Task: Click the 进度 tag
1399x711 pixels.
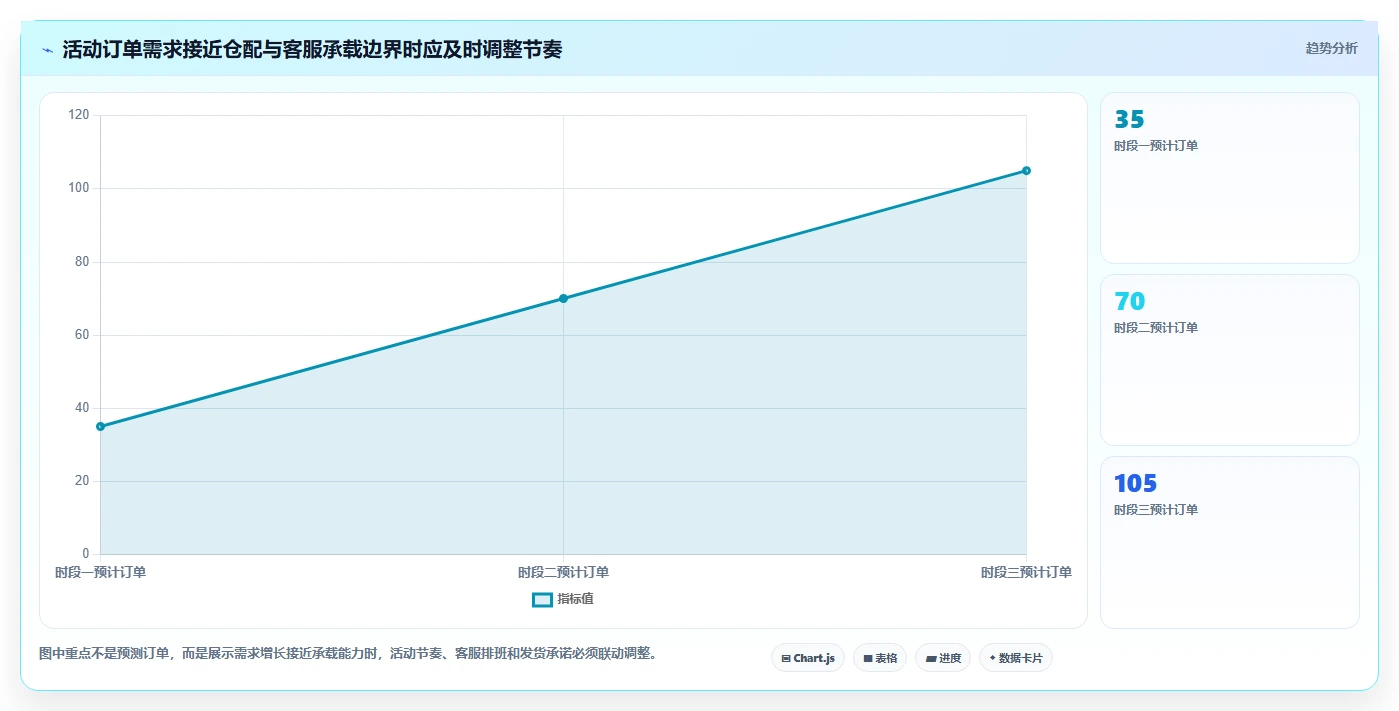Action: 943,658
